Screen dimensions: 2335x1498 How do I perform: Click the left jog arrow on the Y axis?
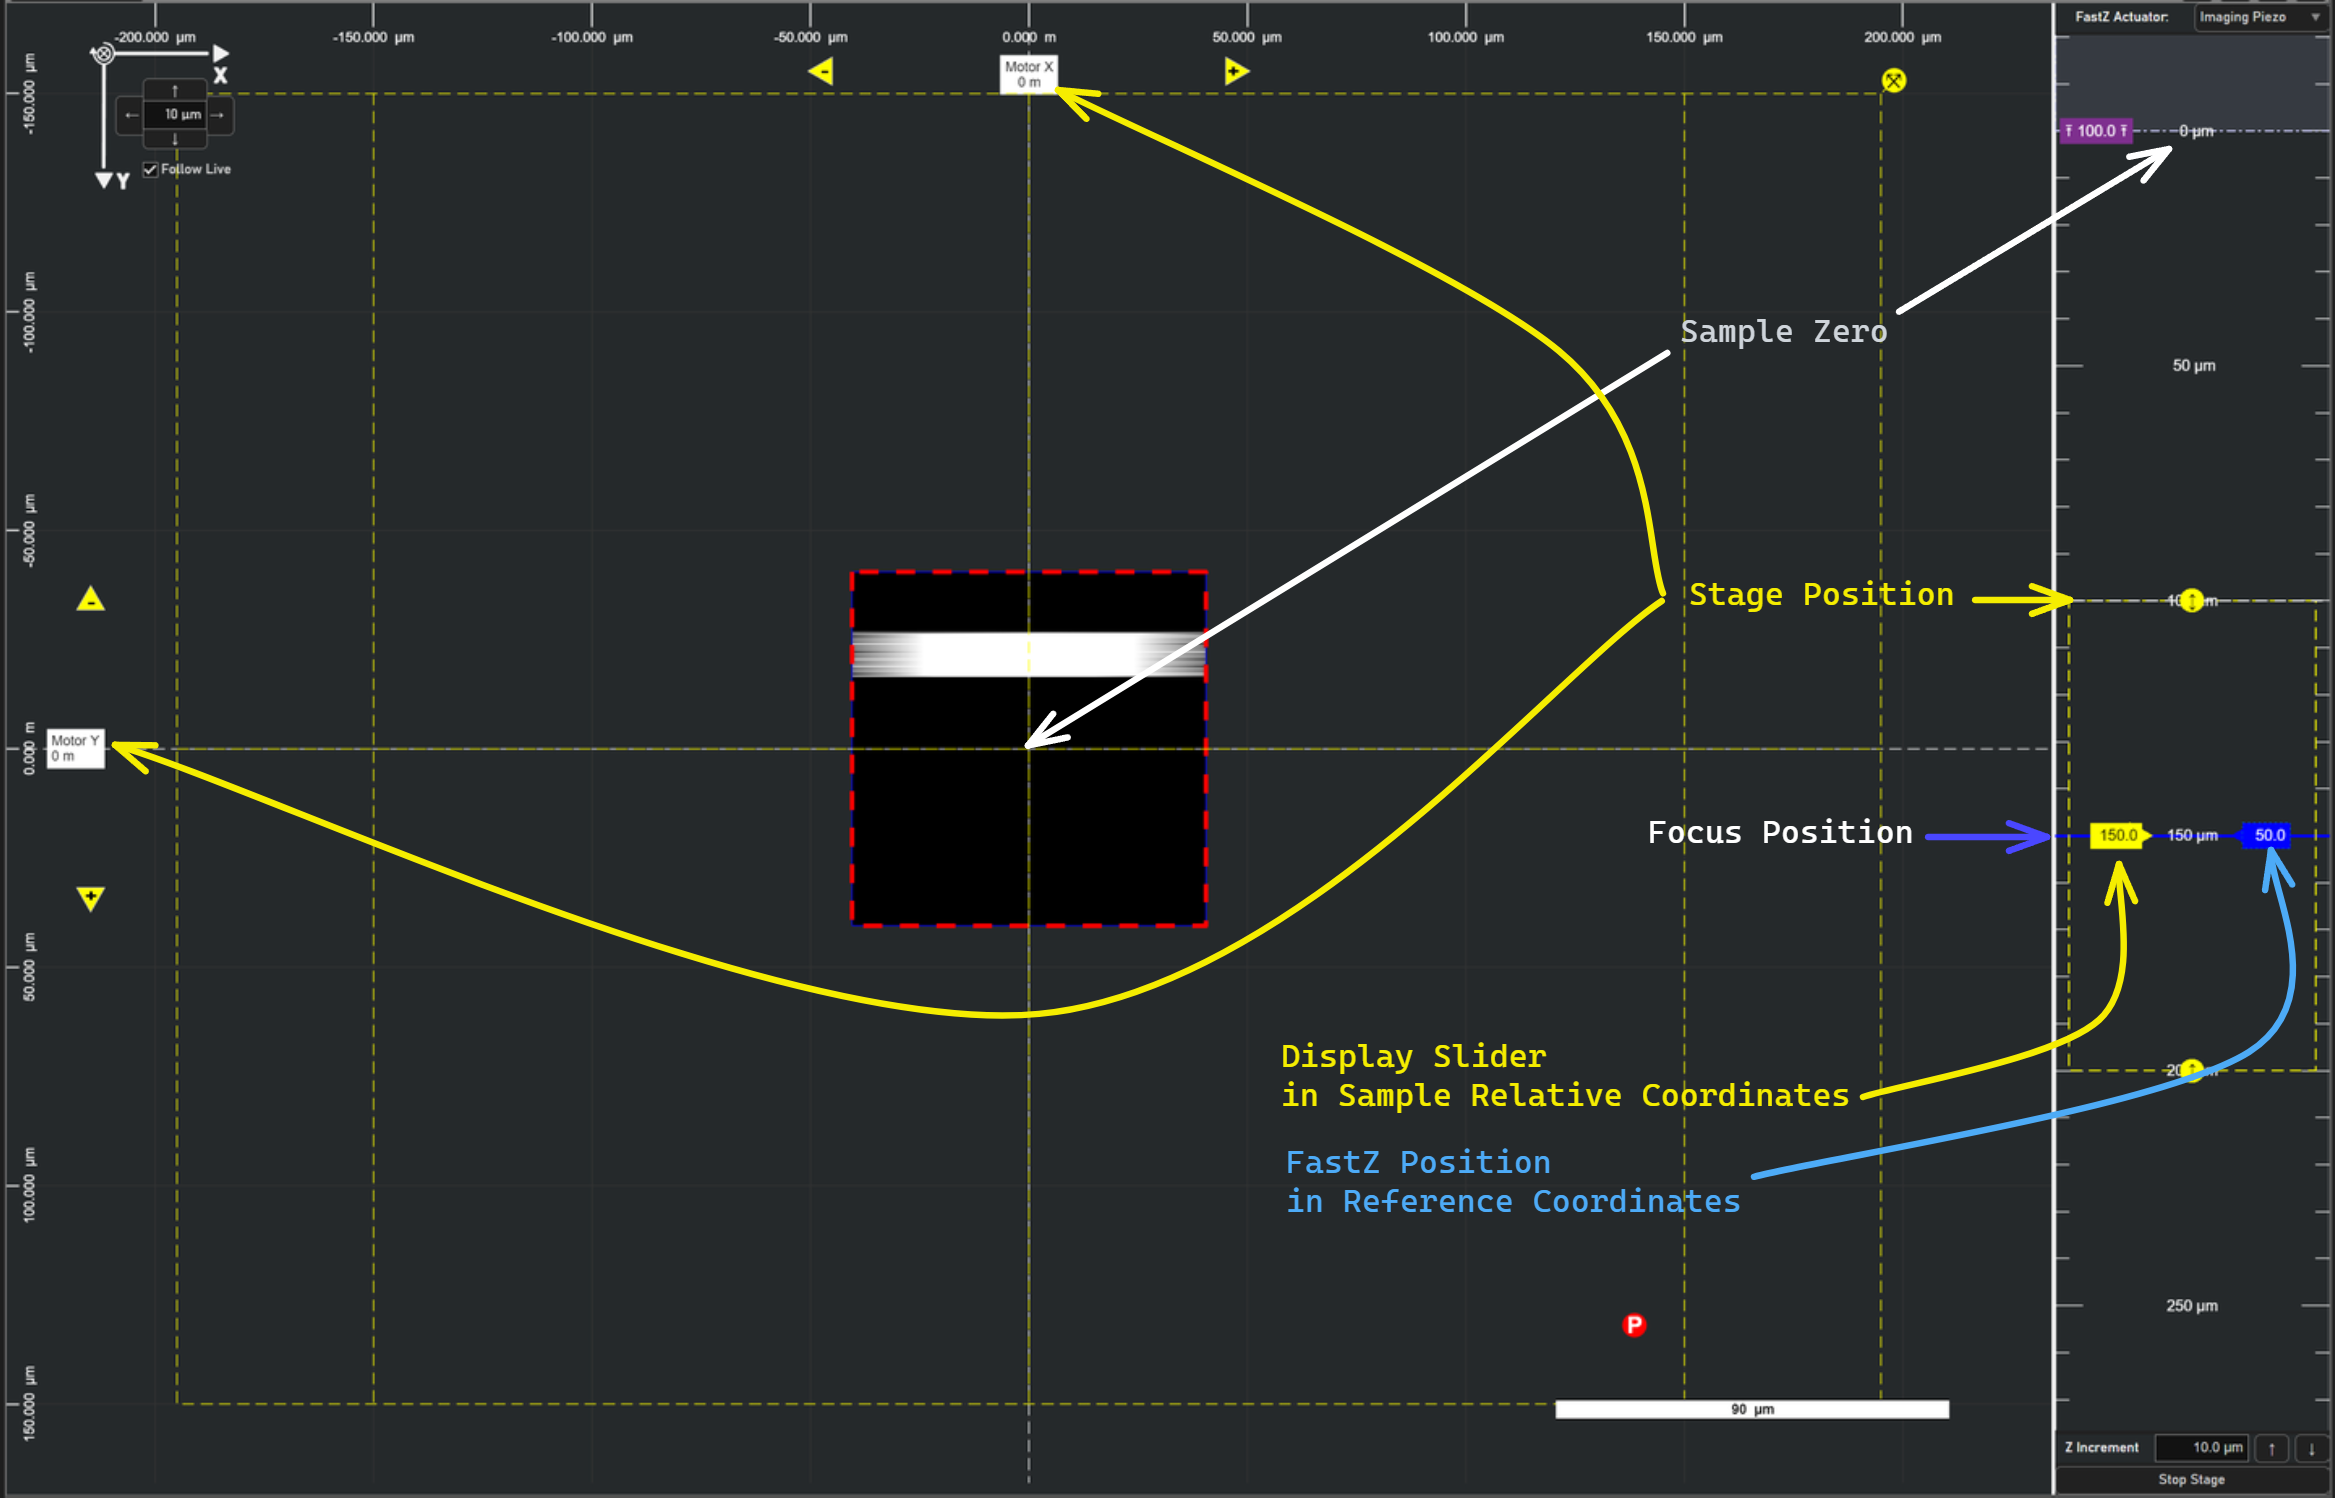tap(132, 116)
